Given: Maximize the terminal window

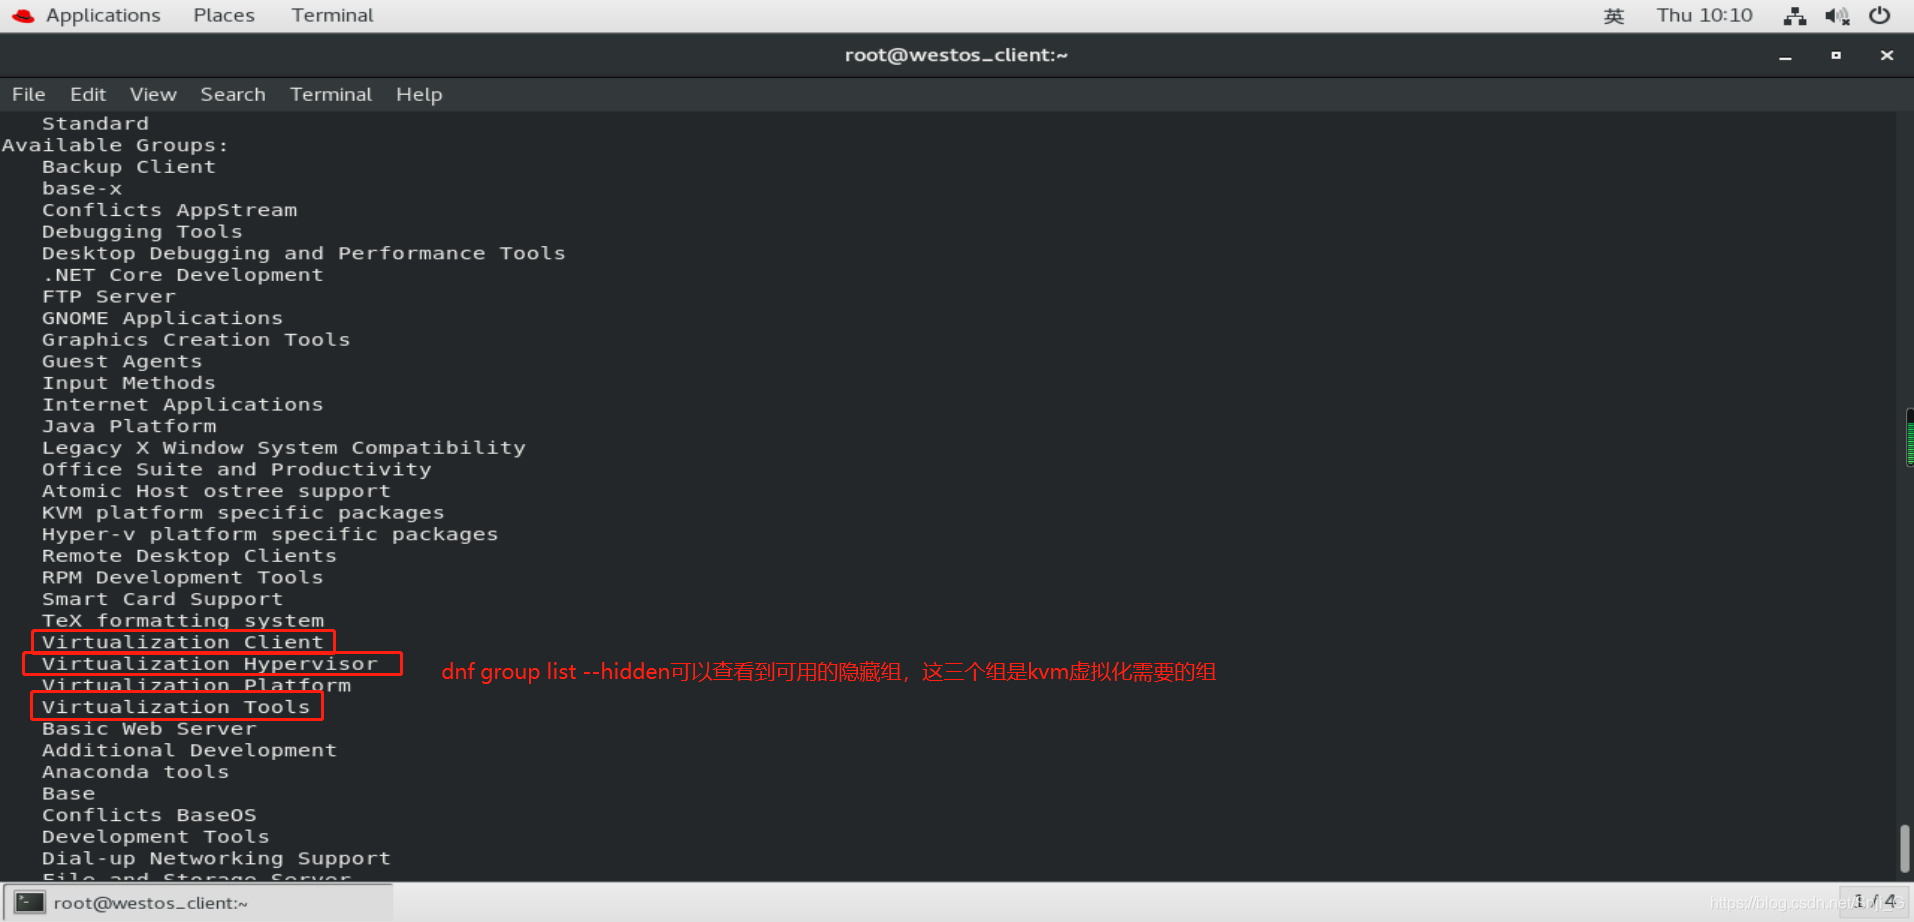Looking at the screenshot, I should (x=1836, y=56).
